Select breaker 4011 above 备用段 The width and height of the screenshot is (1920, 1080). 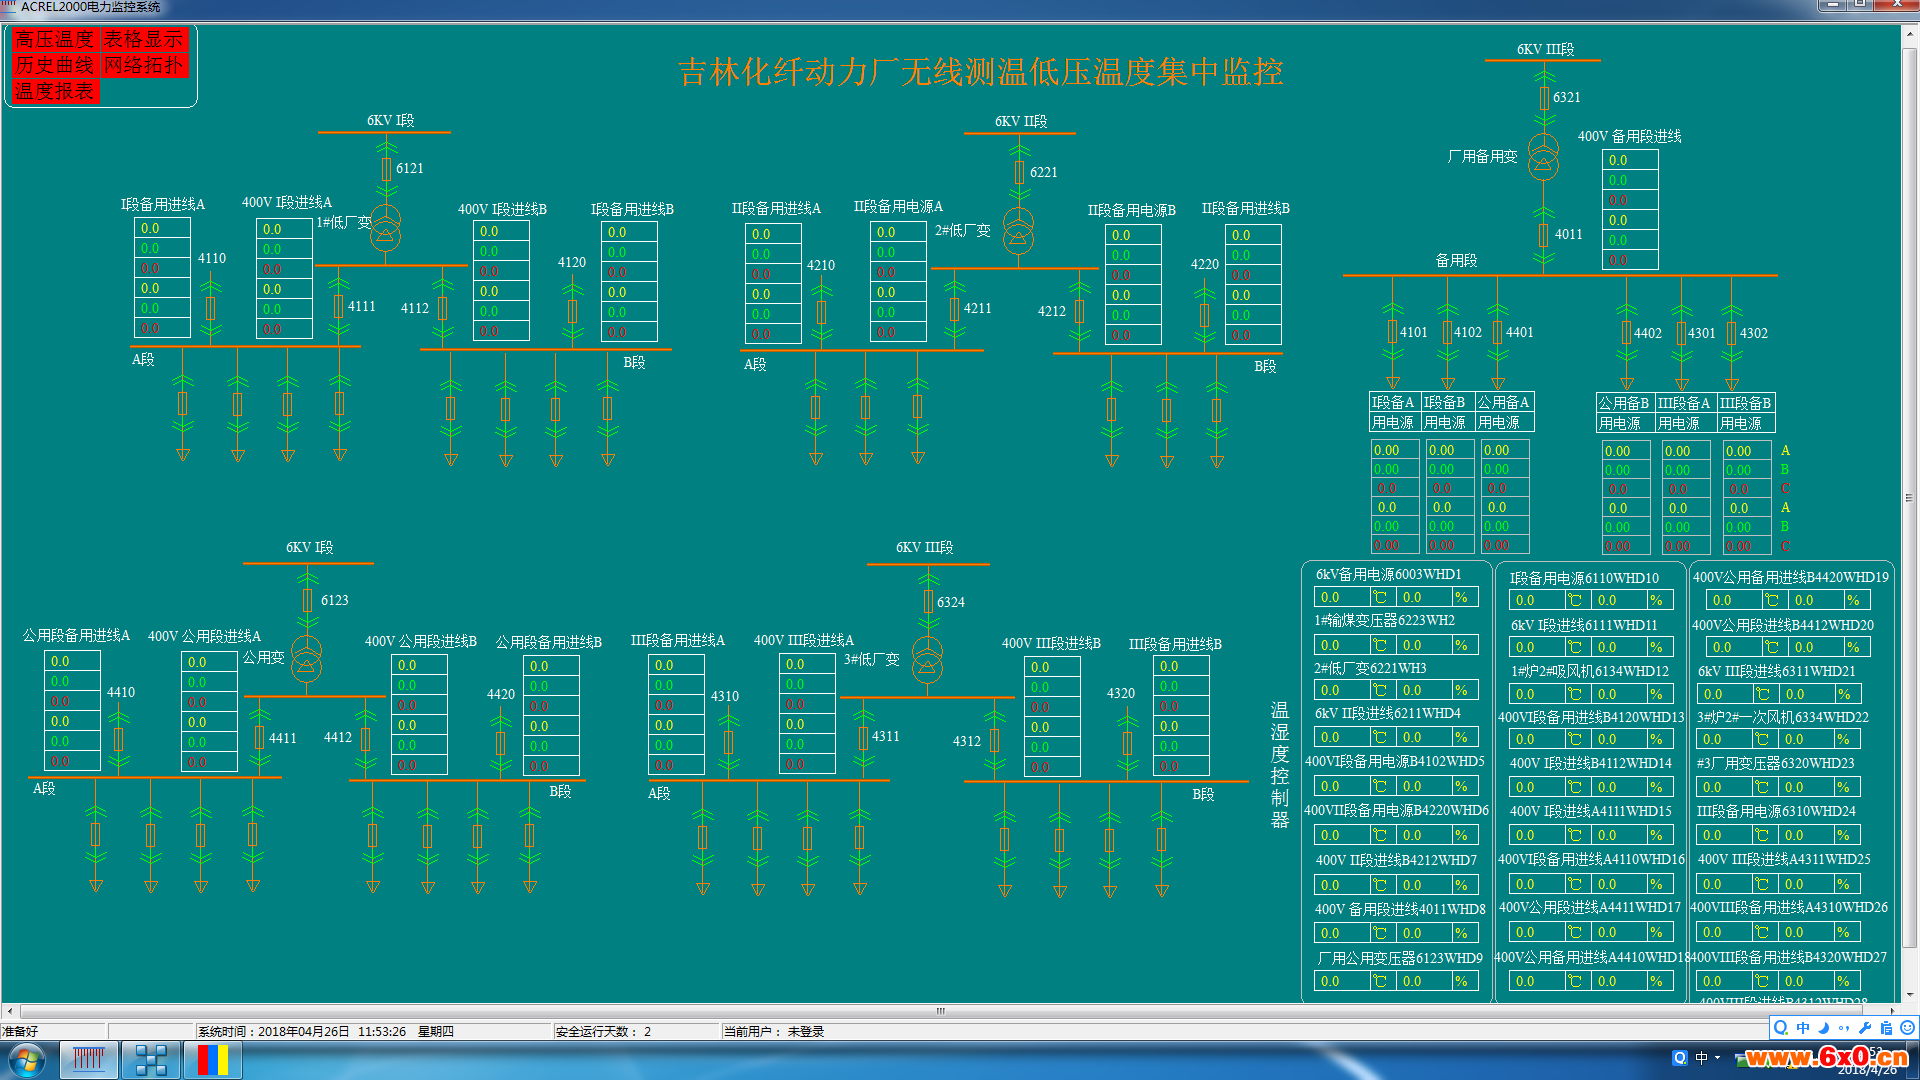click(1544, 235)
